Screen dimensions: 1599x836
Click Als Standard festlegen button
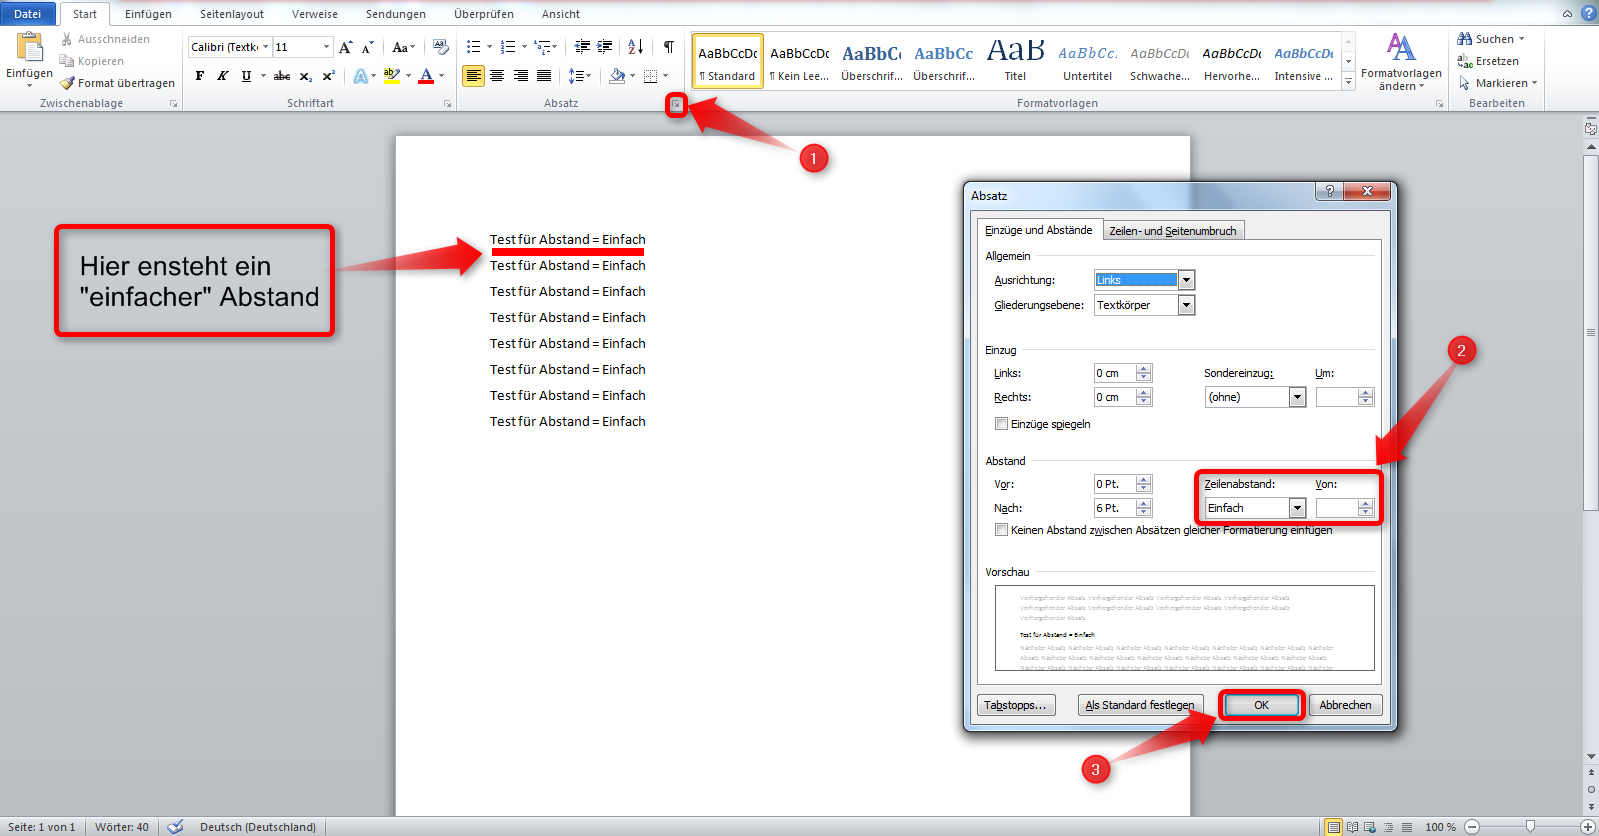(1140, 705)
